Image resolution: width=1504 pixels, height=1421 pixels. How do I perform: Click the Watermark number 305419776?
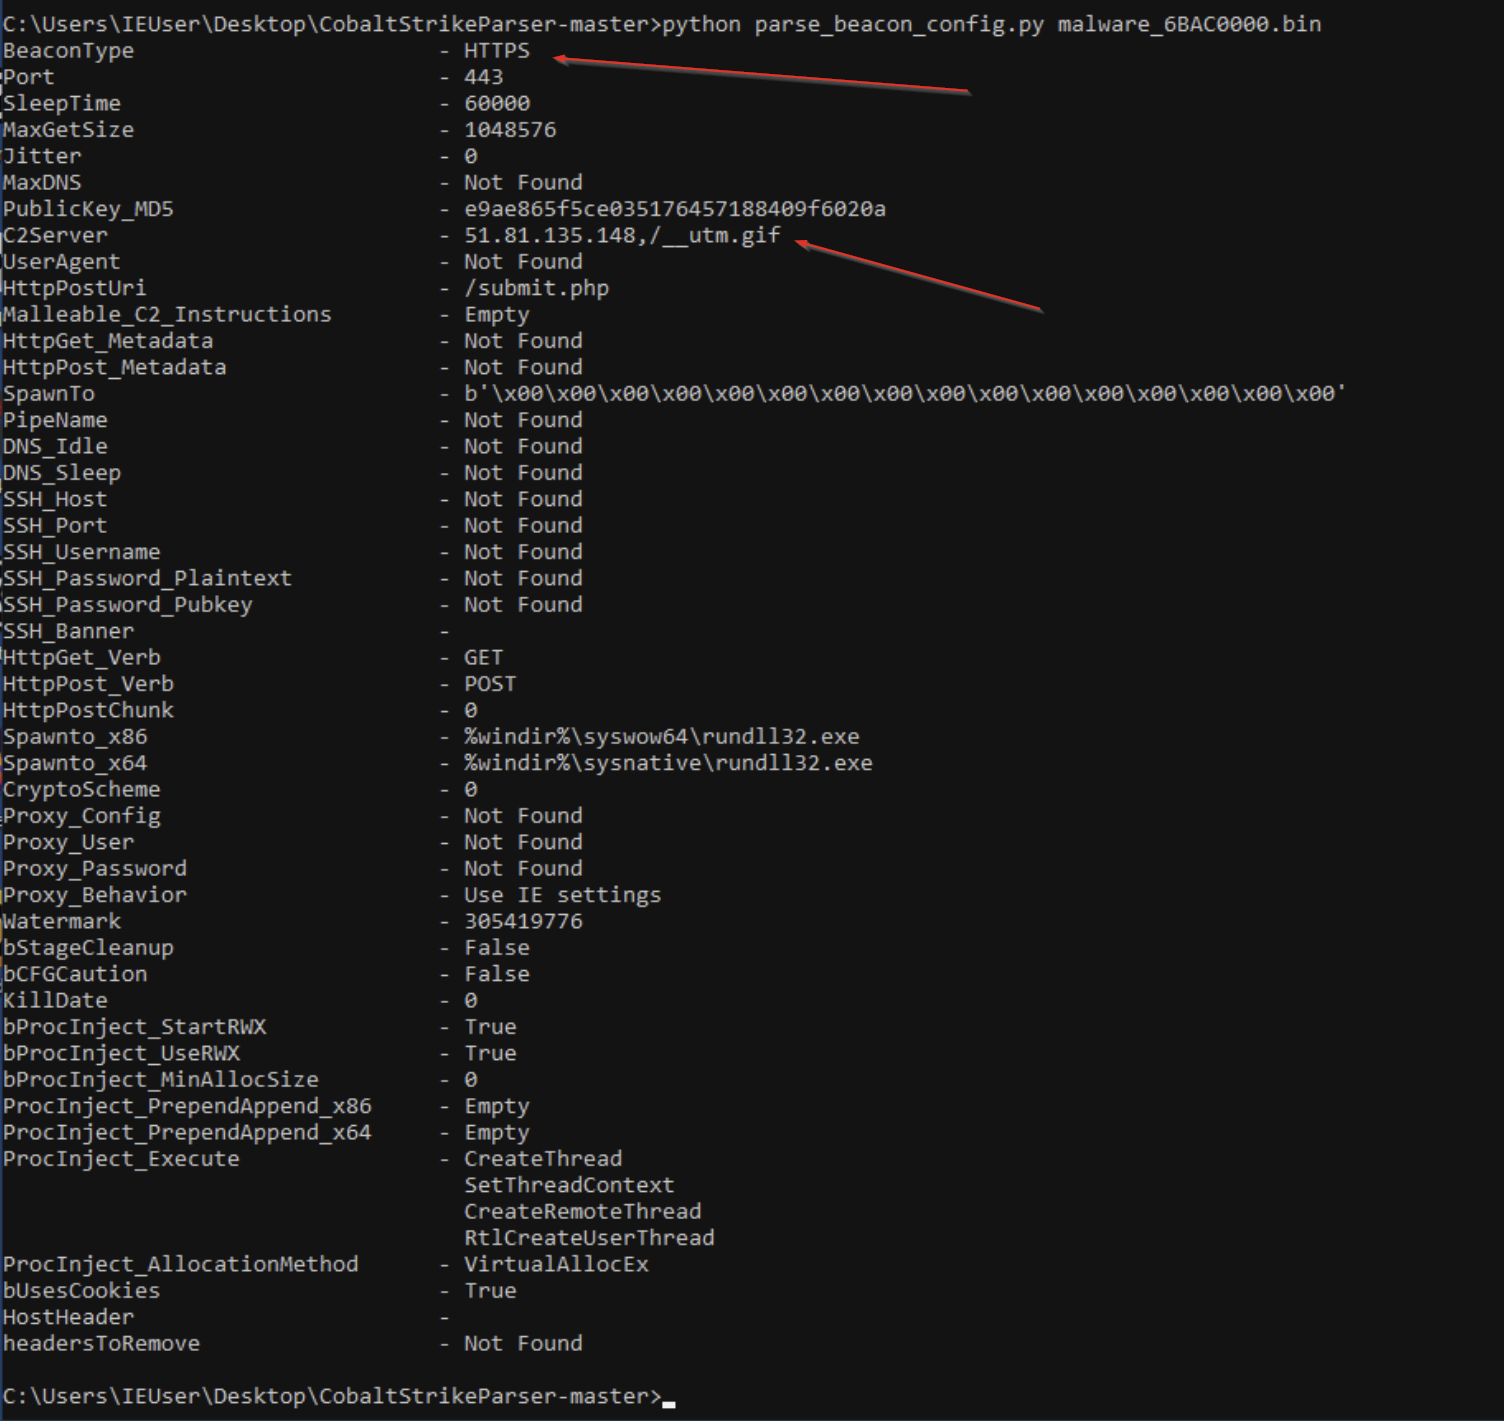click(523, 921)
